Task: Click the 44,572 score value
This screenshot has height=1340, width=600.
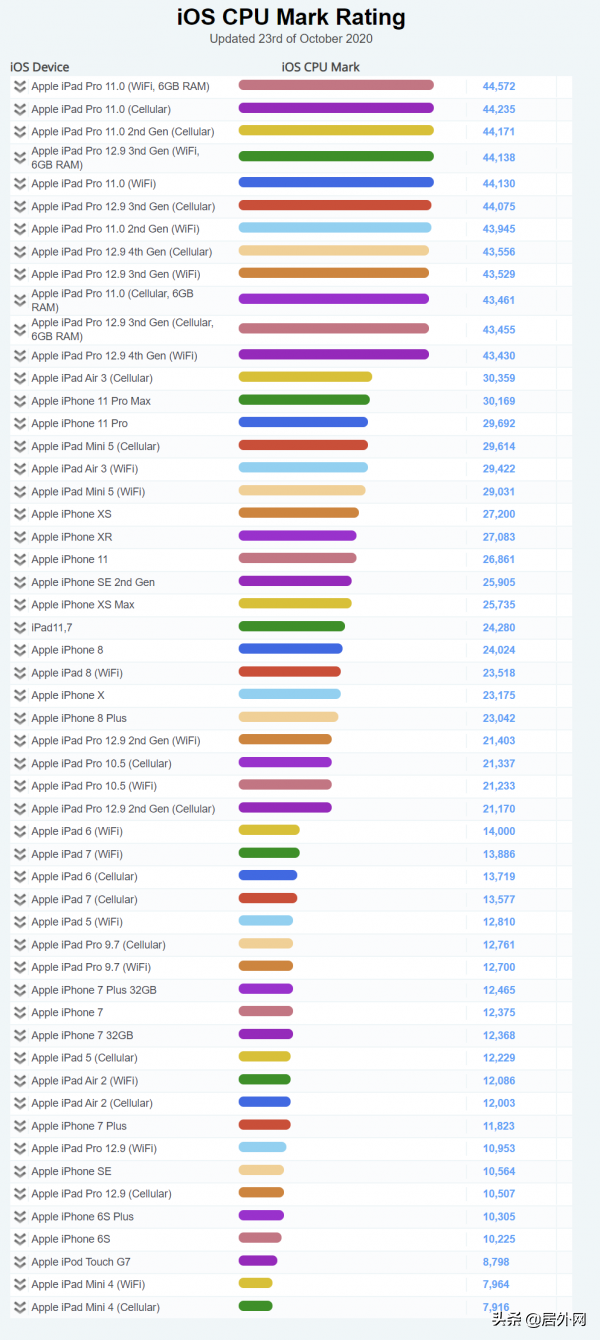Action: pos(499,87)
